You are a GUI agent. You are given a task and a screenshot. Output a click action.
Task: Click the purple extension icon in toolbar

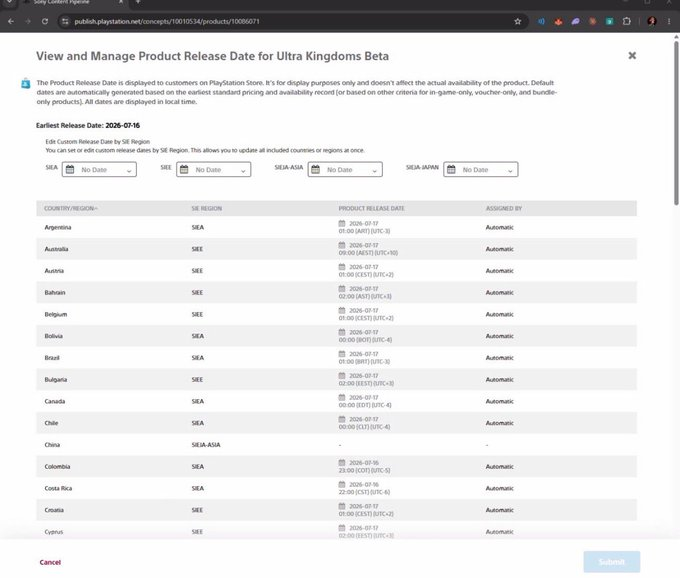click(x=575, y=21)
